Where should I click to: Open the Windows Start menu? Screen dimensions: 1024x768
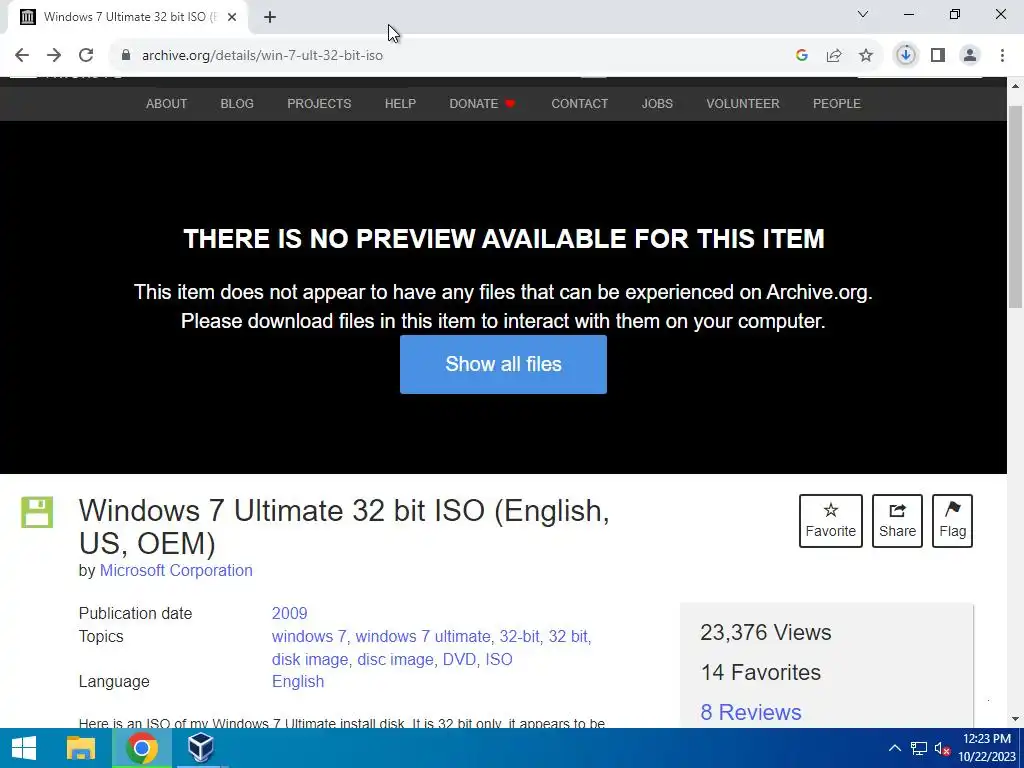click(24, 748)
